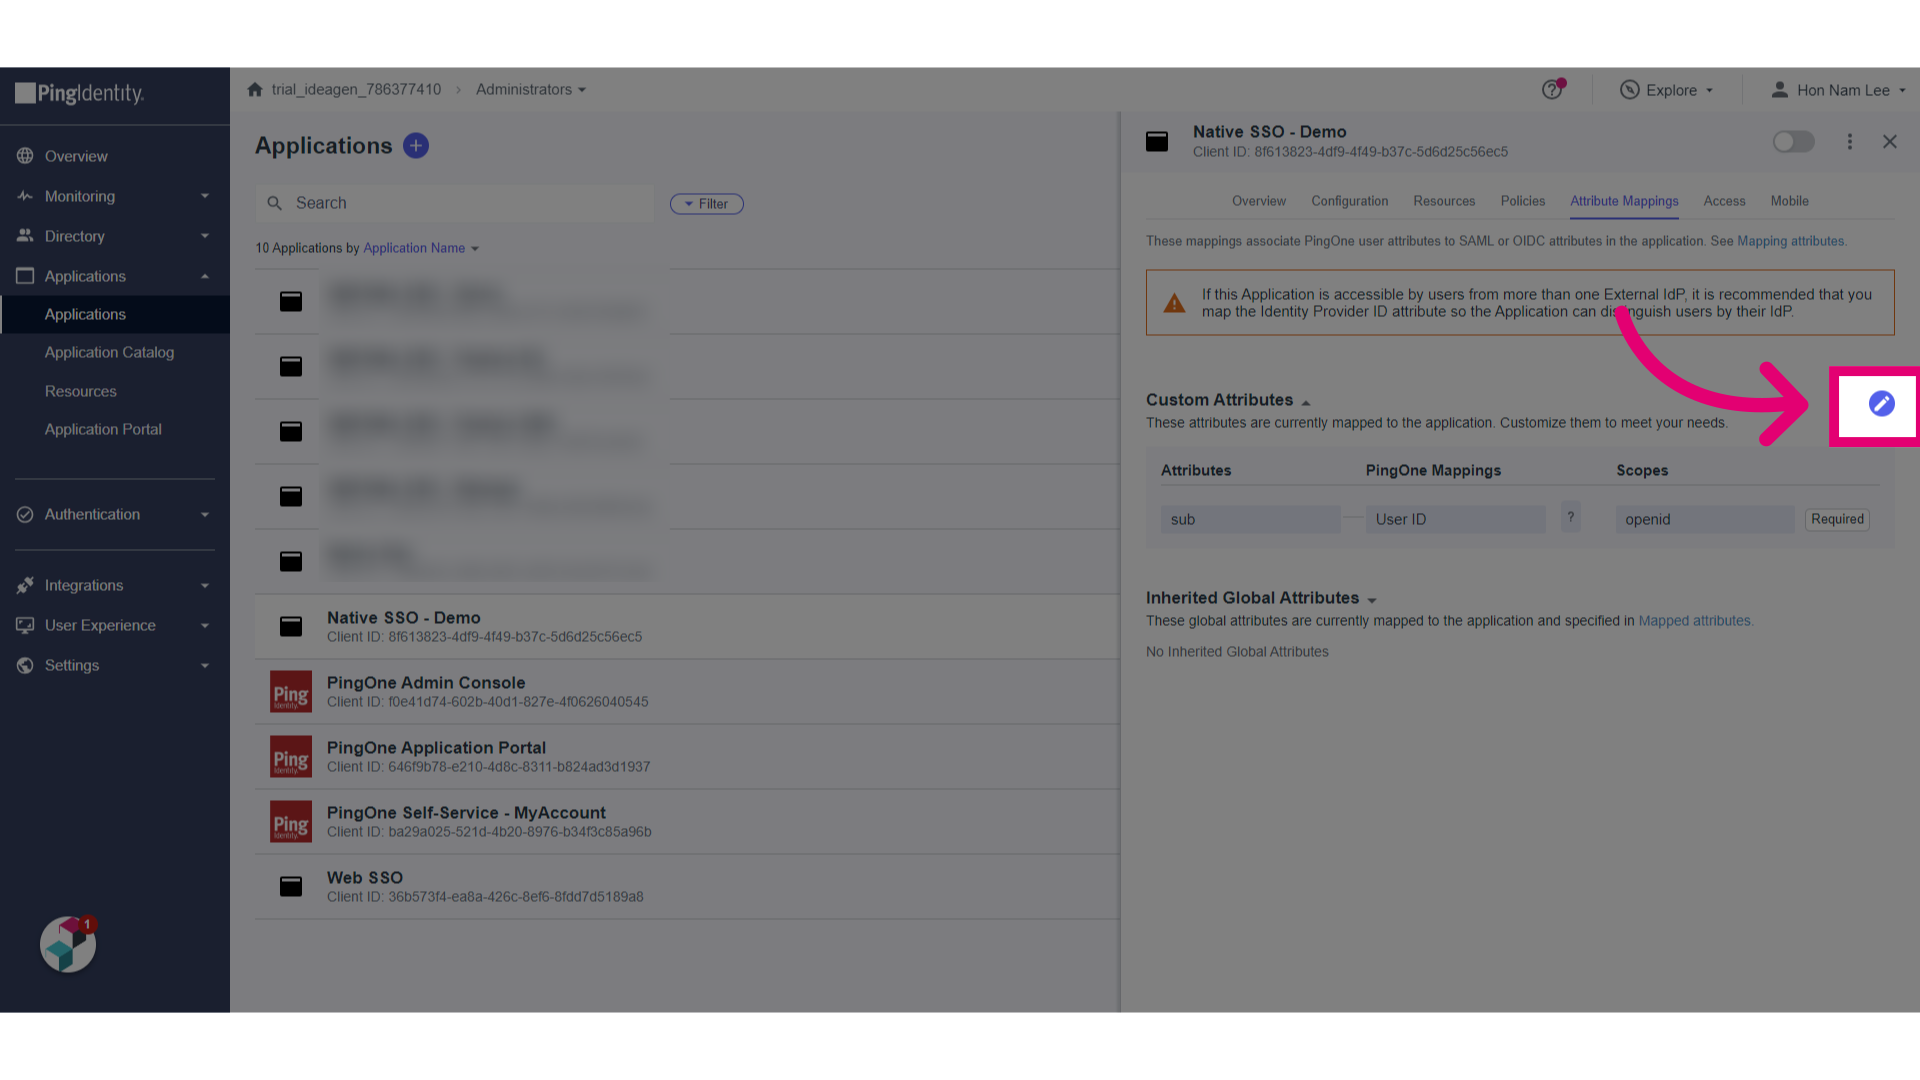Image resolution: width=1920 pixels, height=1080 pixels.
Task: Click the openid scope field
Action: coord(1705,519)
